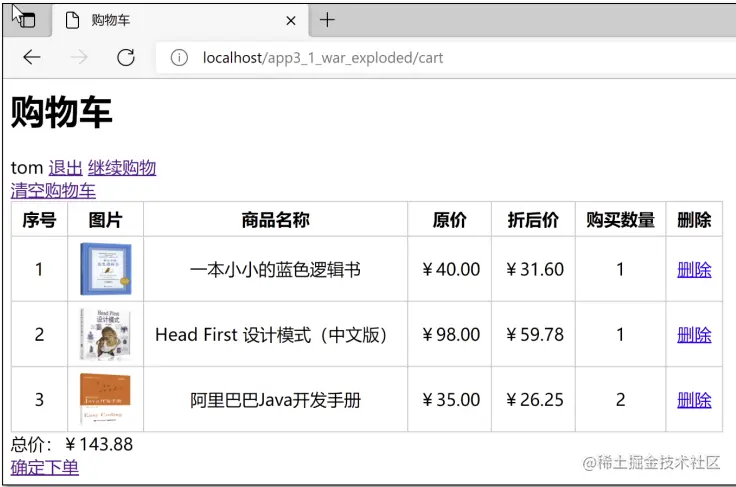
Task: Click the 清空购物车 link
Action: 53,191
